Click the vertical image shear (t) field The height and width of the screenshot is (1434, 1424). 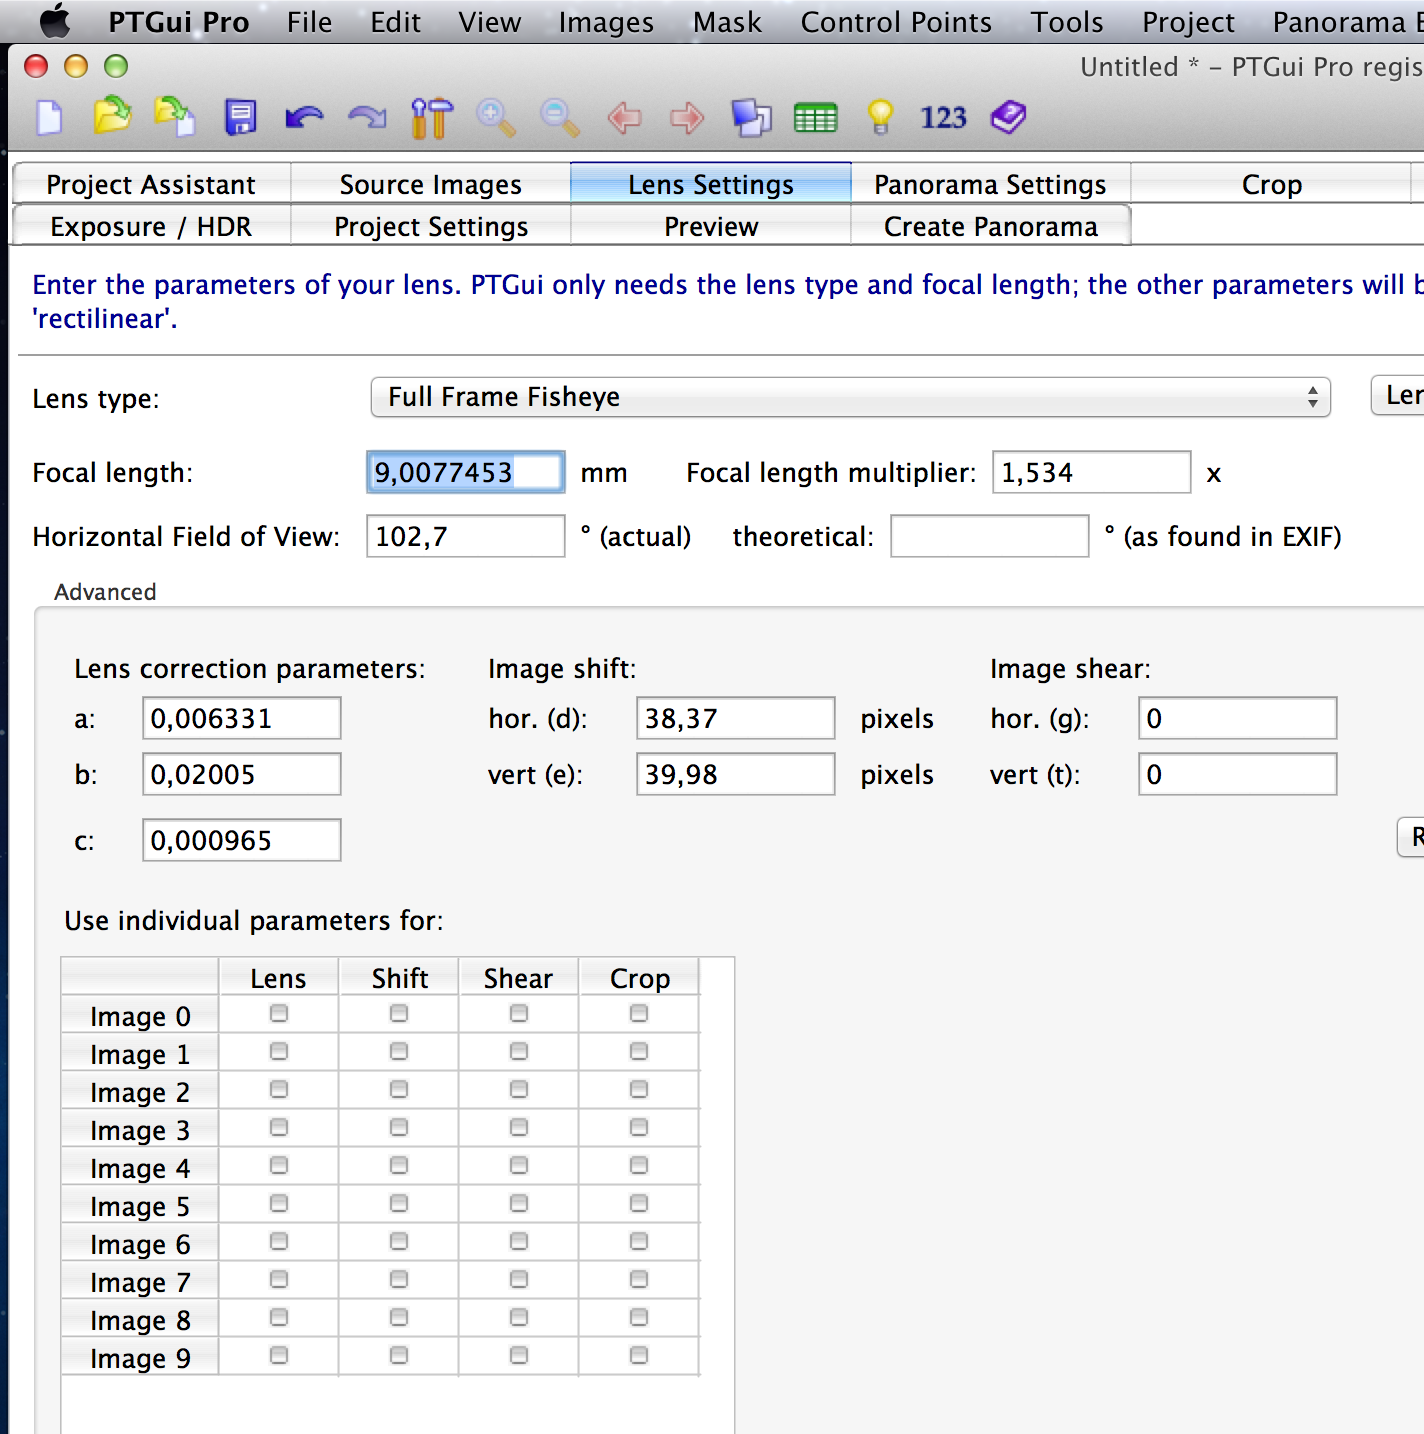click(1237, 774)
